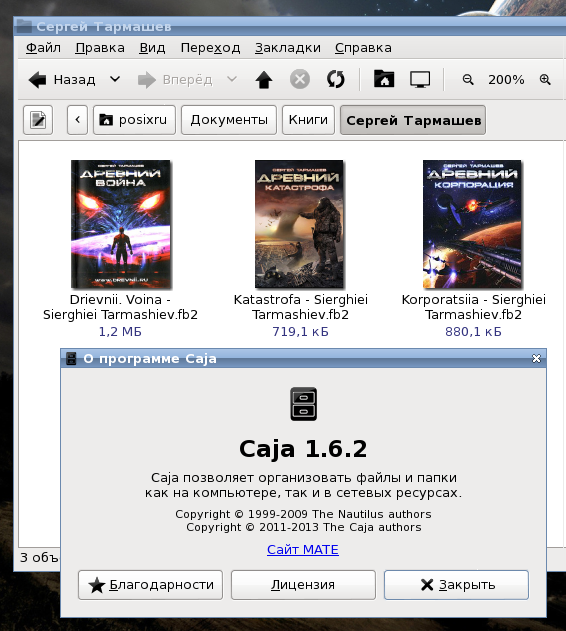This screenshot has height=631, width=566.
Task: Click the Caja authors copyright line
Action: [x=304, y=527]
